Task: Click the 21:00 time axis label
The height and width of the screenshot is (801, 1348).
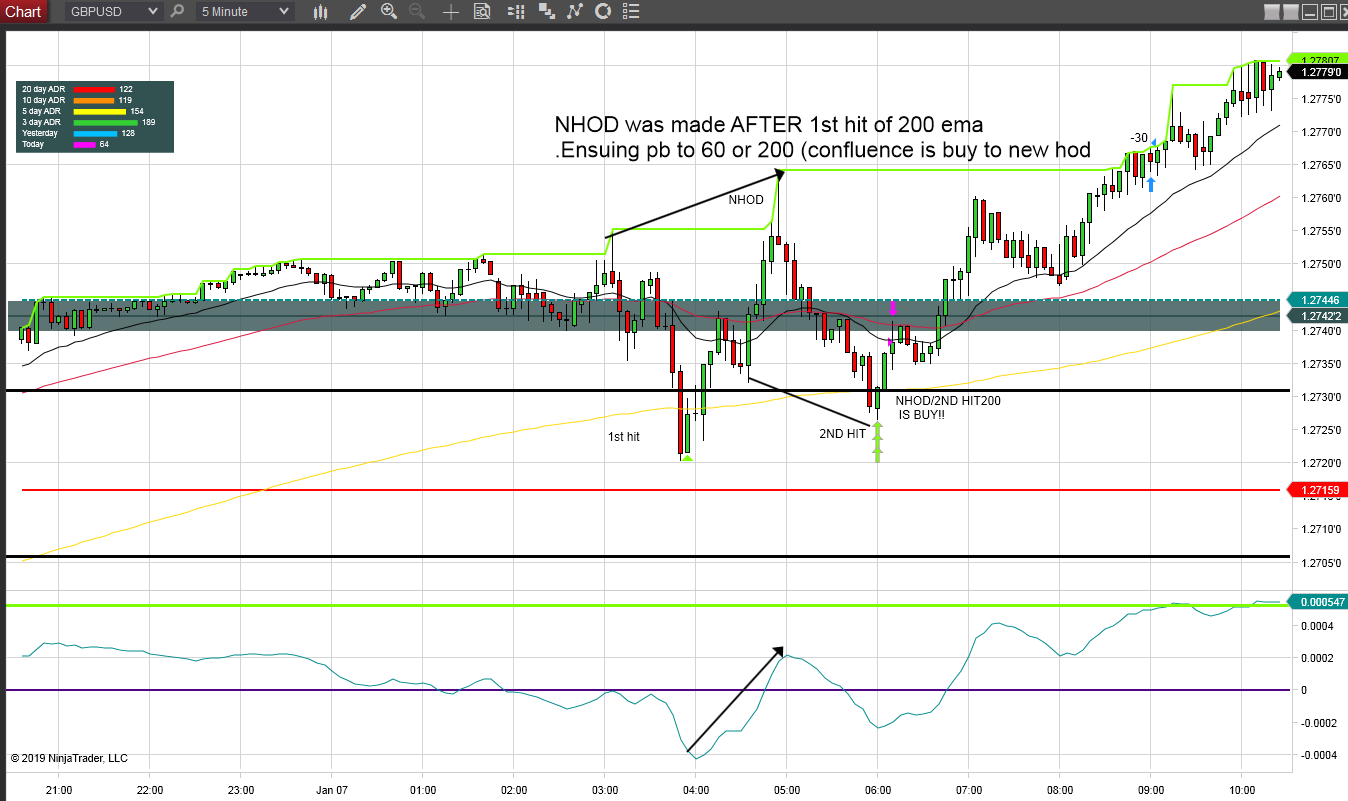Action: click(59, 790)
